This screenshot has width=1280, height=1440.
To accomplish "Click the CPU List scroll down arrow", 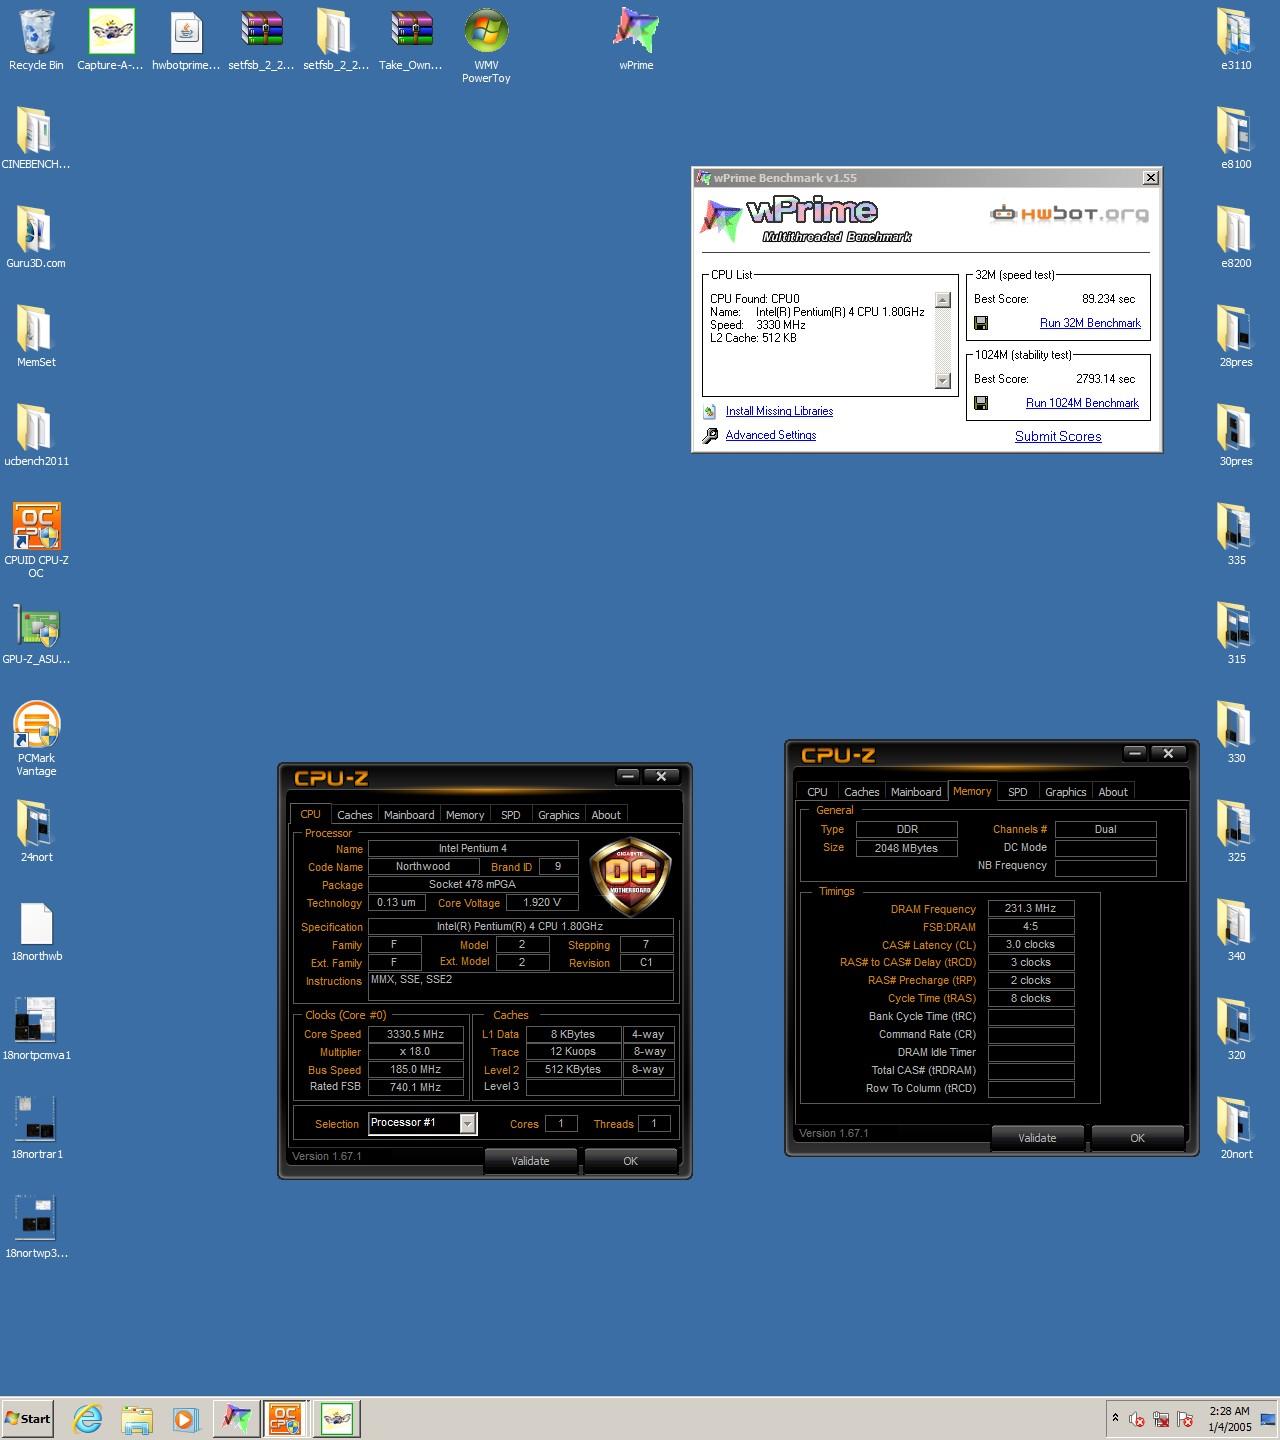I will pos(942,380).
